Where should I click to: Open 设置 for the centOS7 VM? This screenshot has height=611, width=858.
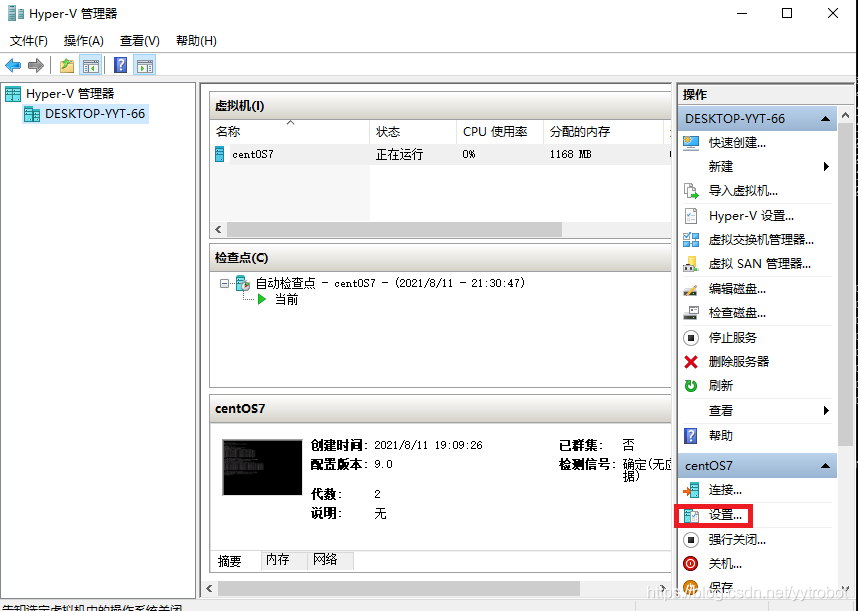pos(724,515)
